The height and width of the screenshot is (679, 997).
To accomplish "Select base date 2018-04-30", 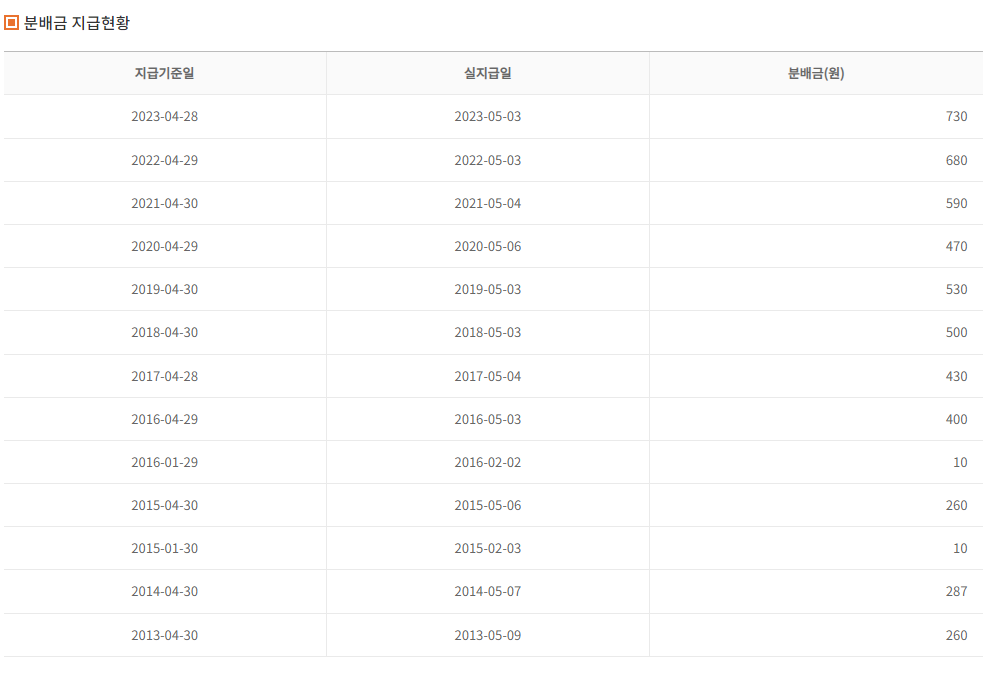I will [x=165, y=333].
